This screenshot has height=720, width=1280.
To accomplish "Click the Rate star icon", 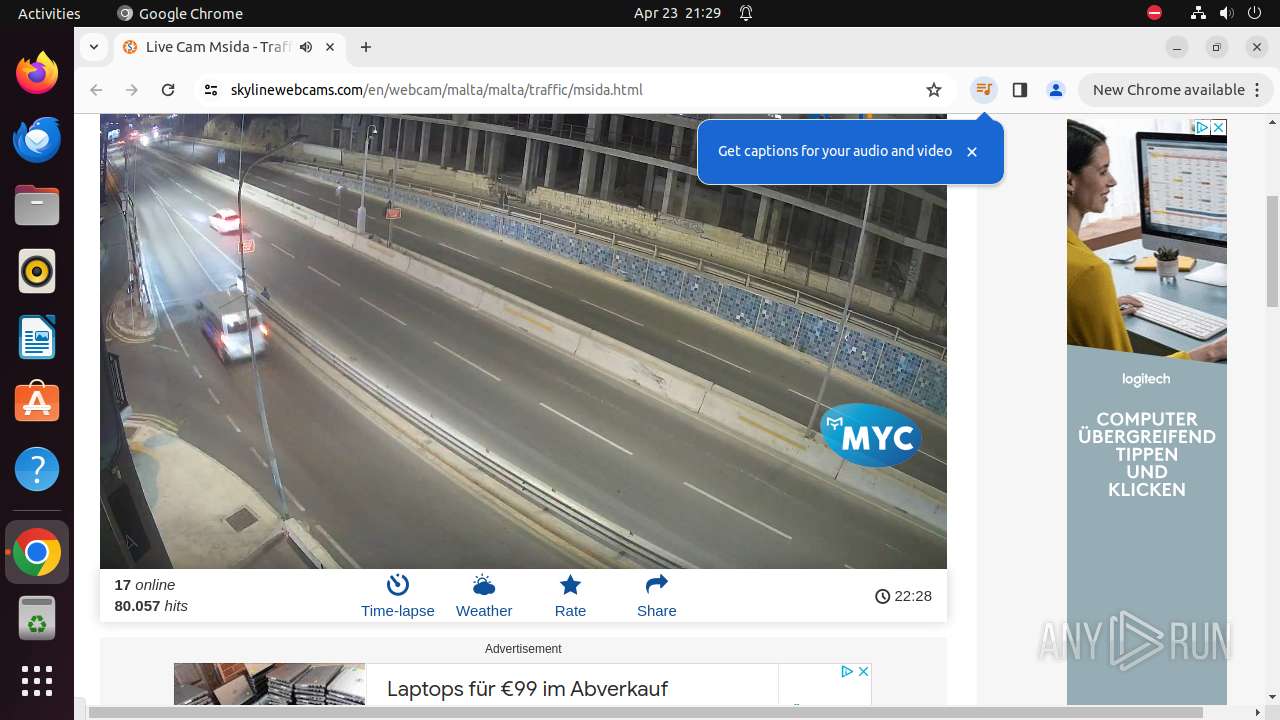I will 570,585.
